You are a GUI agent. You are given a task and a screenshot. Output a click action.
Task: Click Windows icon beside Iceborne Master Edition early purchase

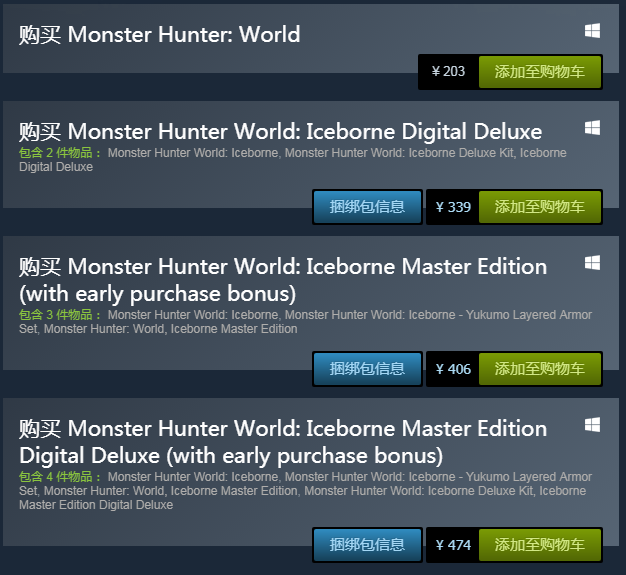click(592, 263)
